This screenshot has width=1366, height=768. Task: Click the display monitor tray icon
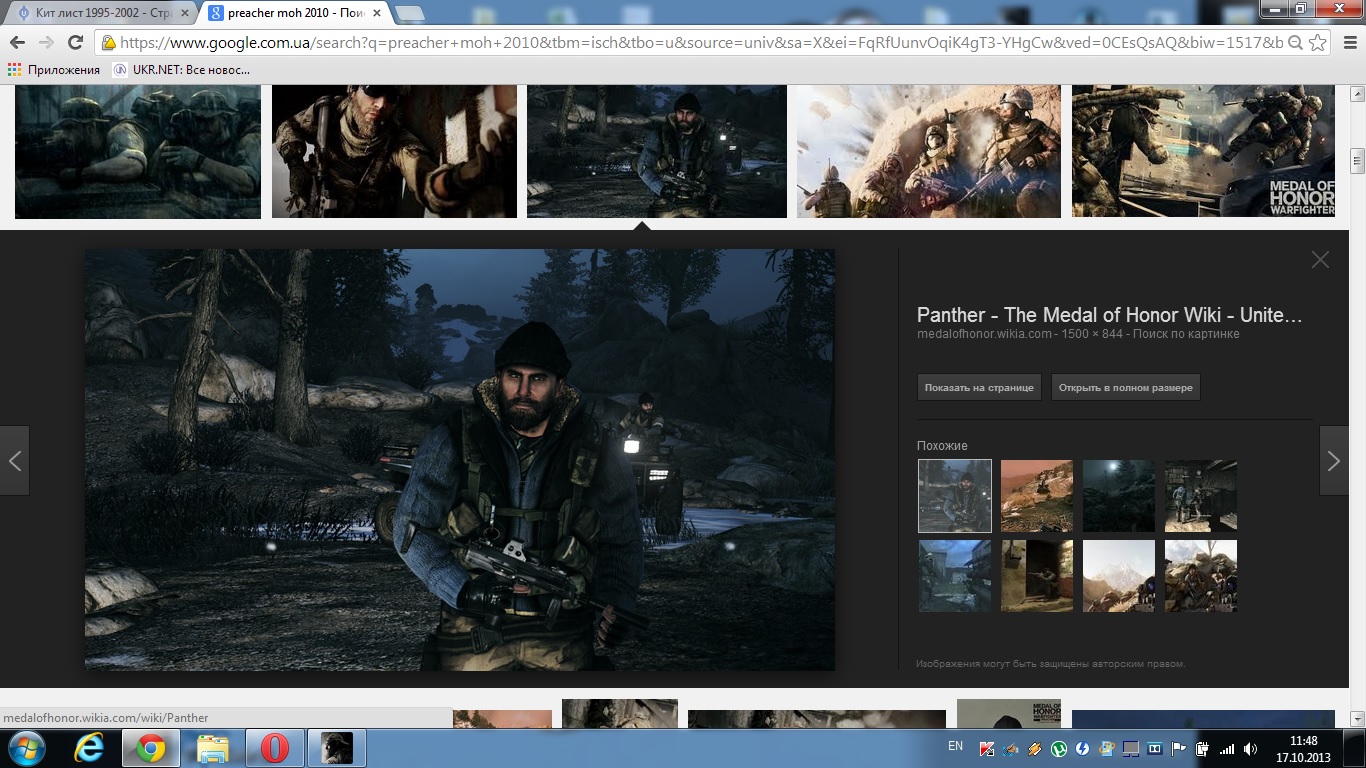click(x=1131, y=748)
